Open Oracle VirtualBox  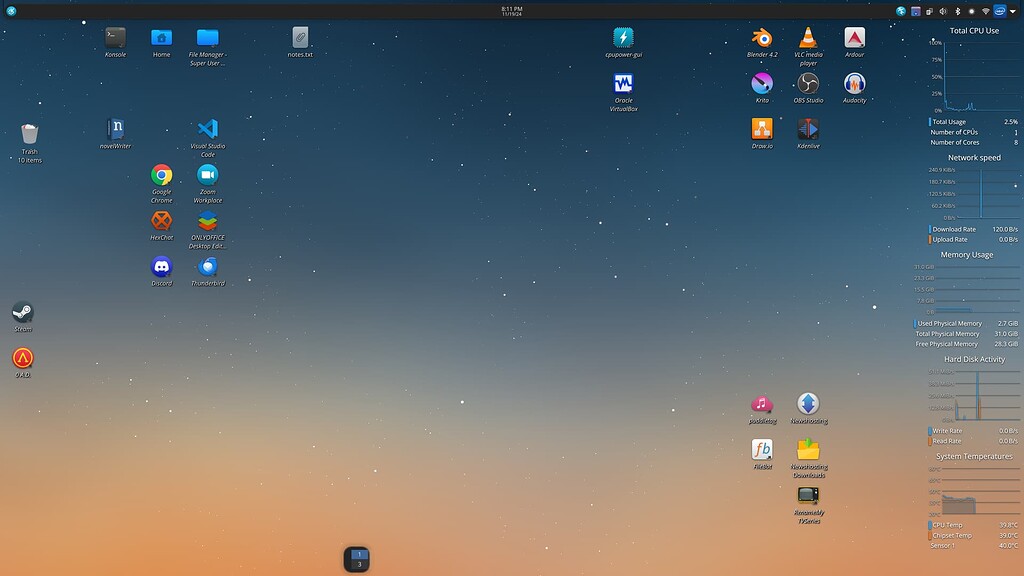(623, 85)
